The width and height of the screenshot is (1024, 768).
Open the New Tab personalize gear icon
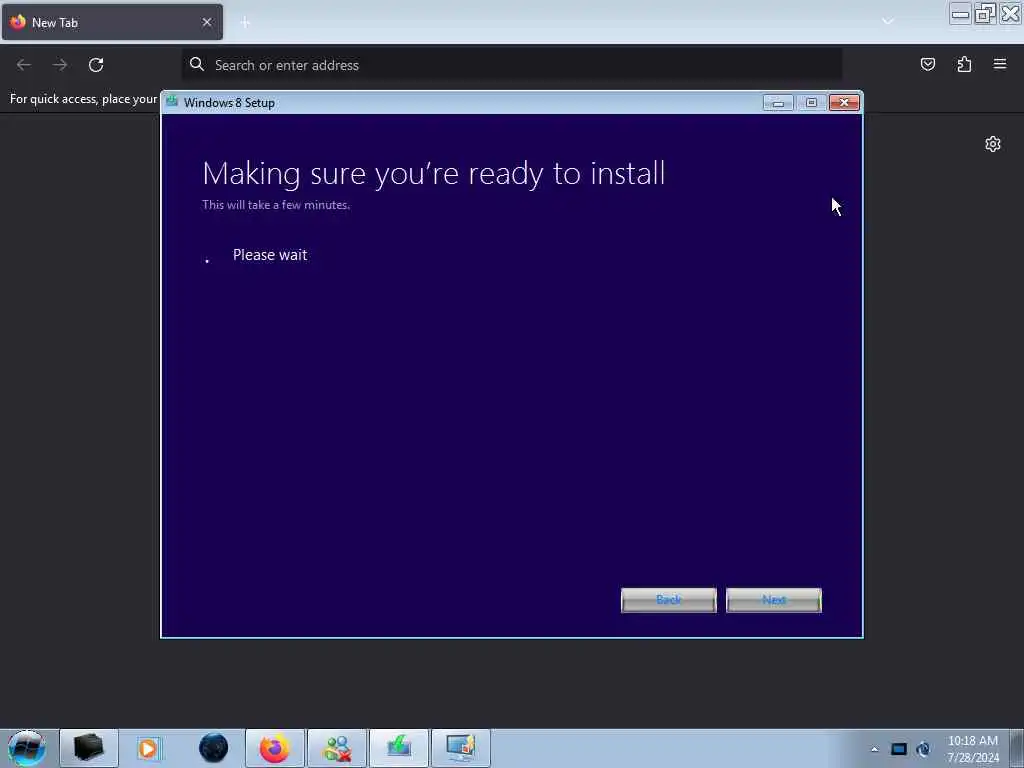993,144
